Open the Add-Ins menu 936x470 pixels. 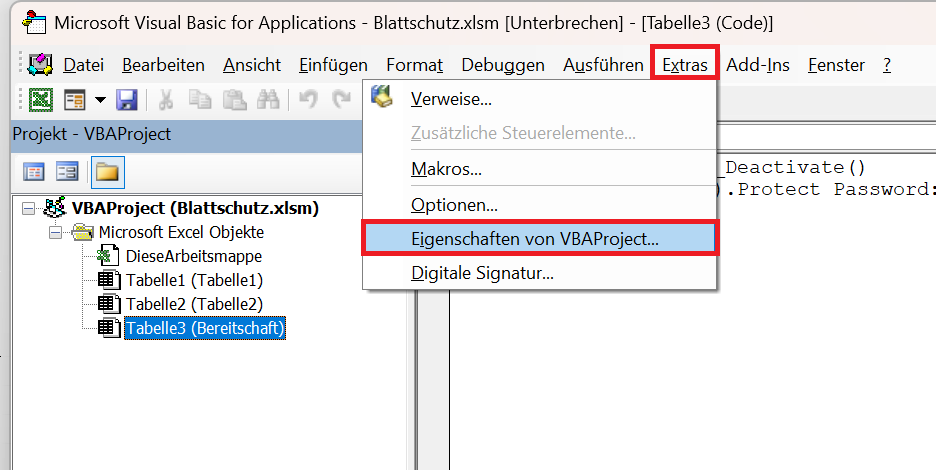(x=758, y=64)
